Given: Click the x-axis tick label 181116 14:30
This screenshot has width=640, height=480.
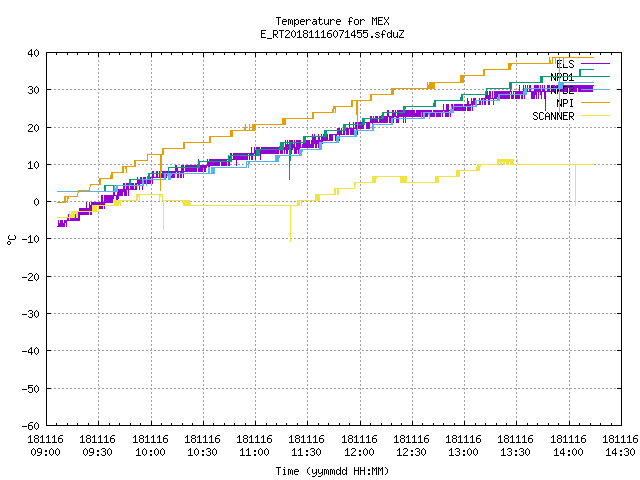Looking at the screenshot, I should (620, 446).
